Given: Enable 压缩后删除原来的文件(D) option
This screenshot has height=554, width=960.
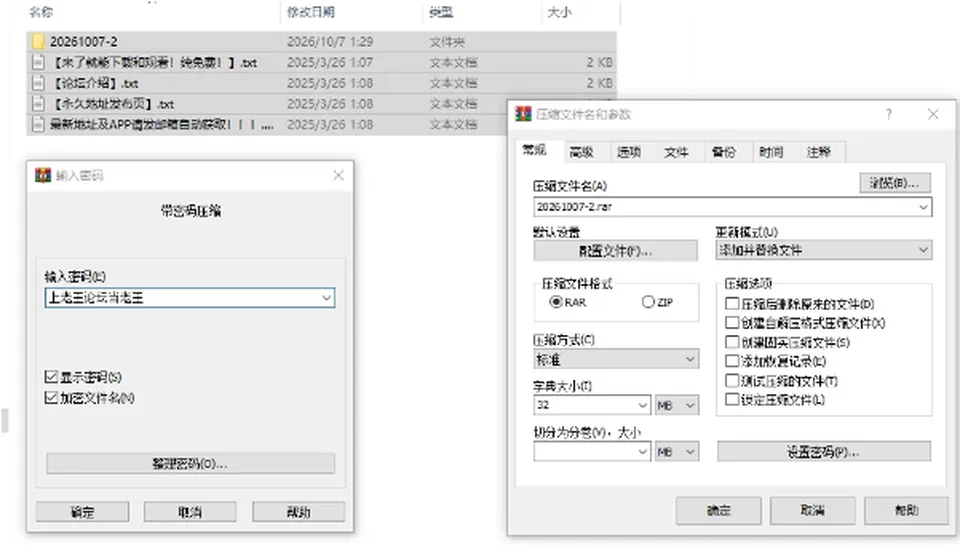Looking at the screenshot, I should (732, 304).
